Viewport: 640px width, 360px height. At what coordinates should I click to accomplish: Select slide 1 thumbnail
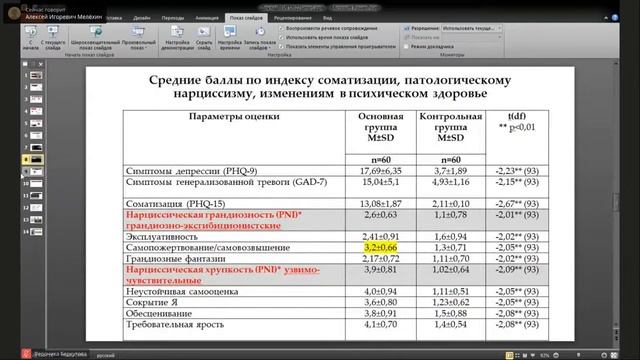pyautogui.click(x=36, y=75)
